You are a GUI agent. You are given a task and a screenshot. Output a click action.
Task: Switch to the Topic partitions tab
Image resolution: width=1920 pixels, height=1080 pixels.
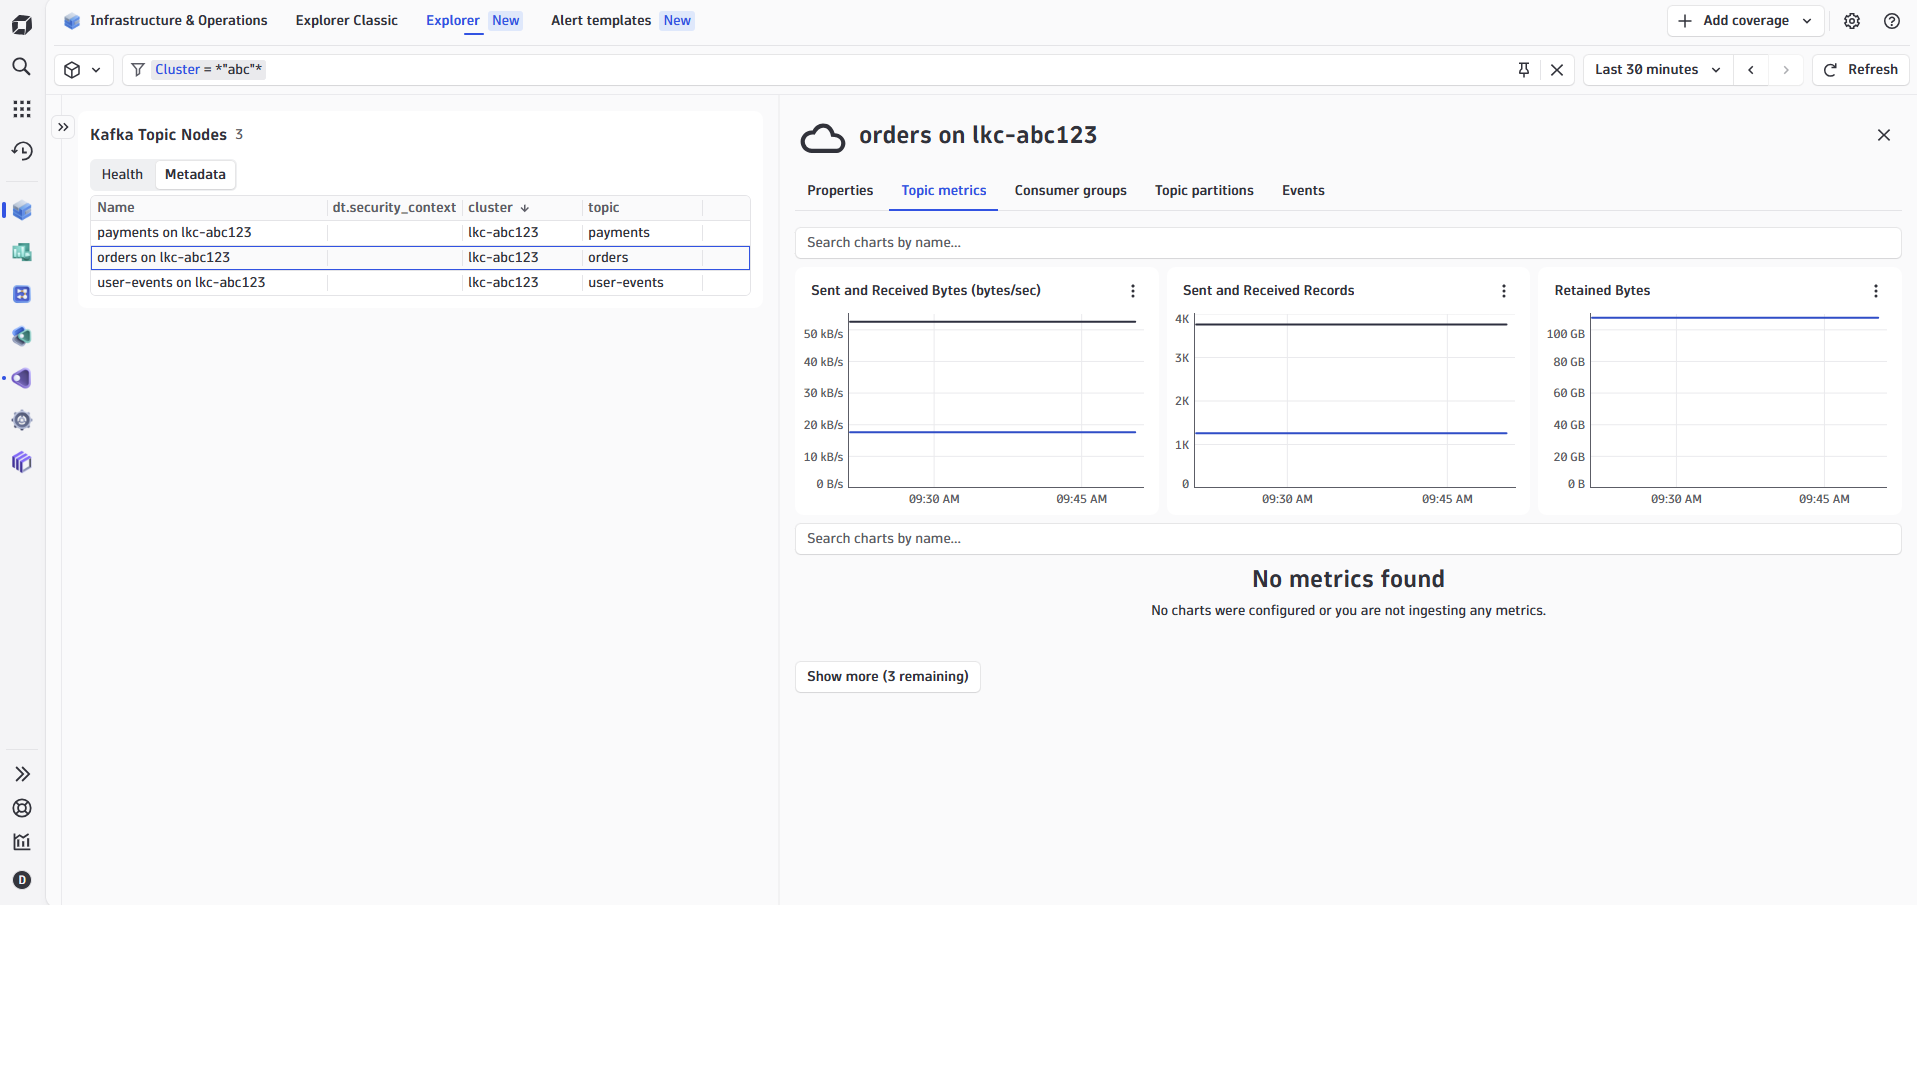(x=1204, y=191)
